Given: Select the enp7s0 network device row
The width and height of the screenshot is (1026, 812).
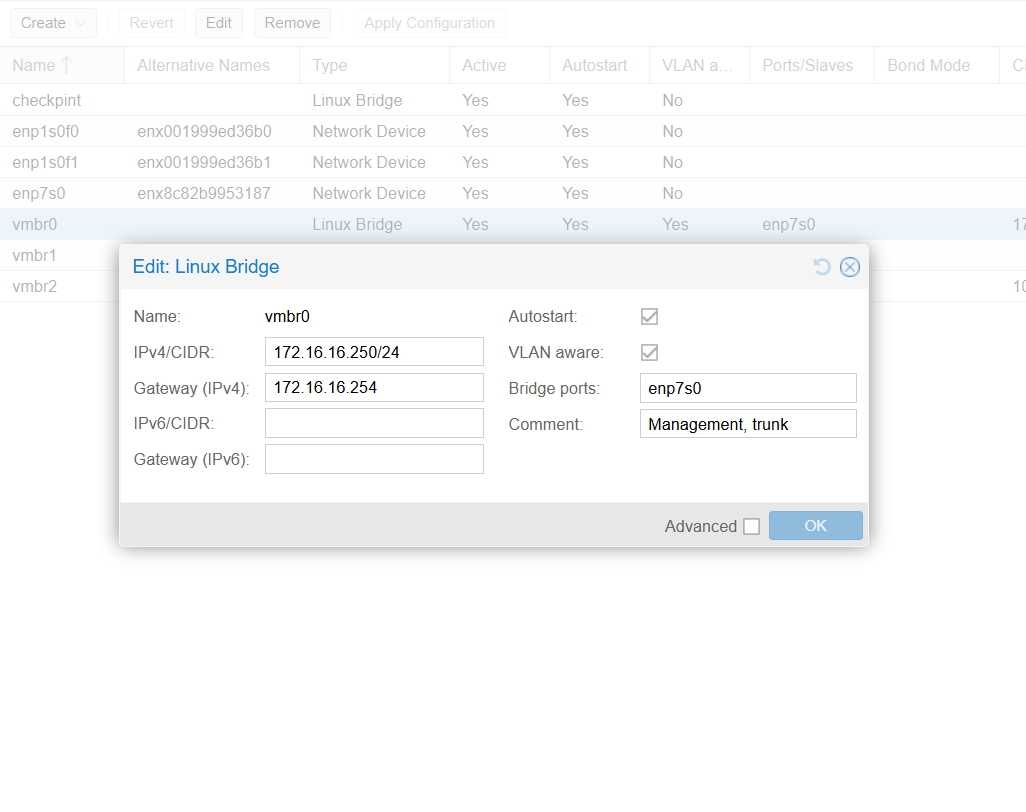Looking at the screenshot, I should [x=513, y=194].
